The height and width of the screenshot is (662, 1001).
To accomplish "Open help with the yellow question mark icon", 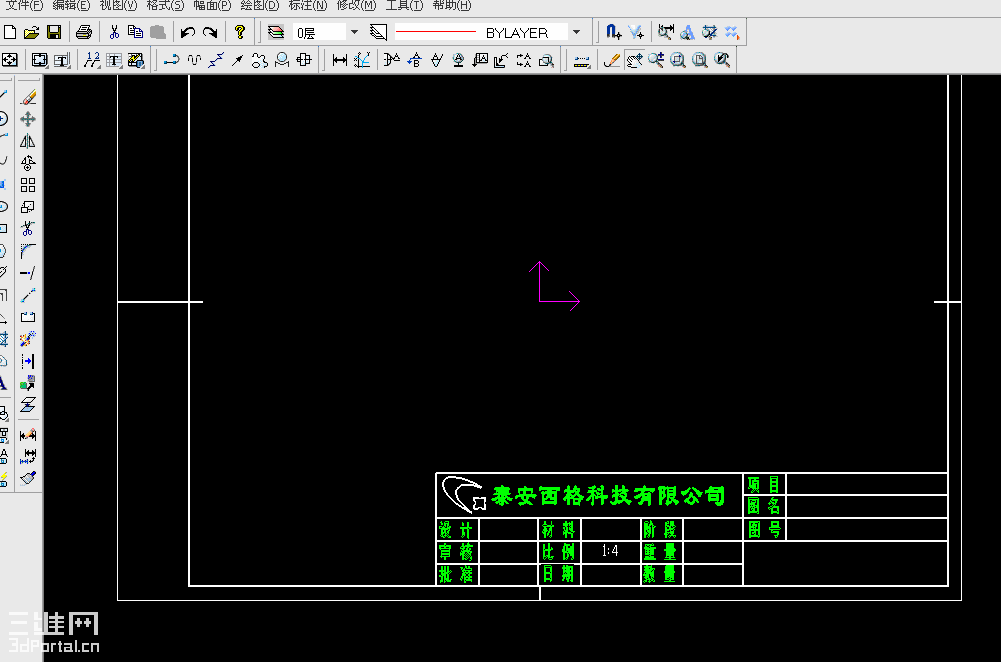I will click(240, 32).
